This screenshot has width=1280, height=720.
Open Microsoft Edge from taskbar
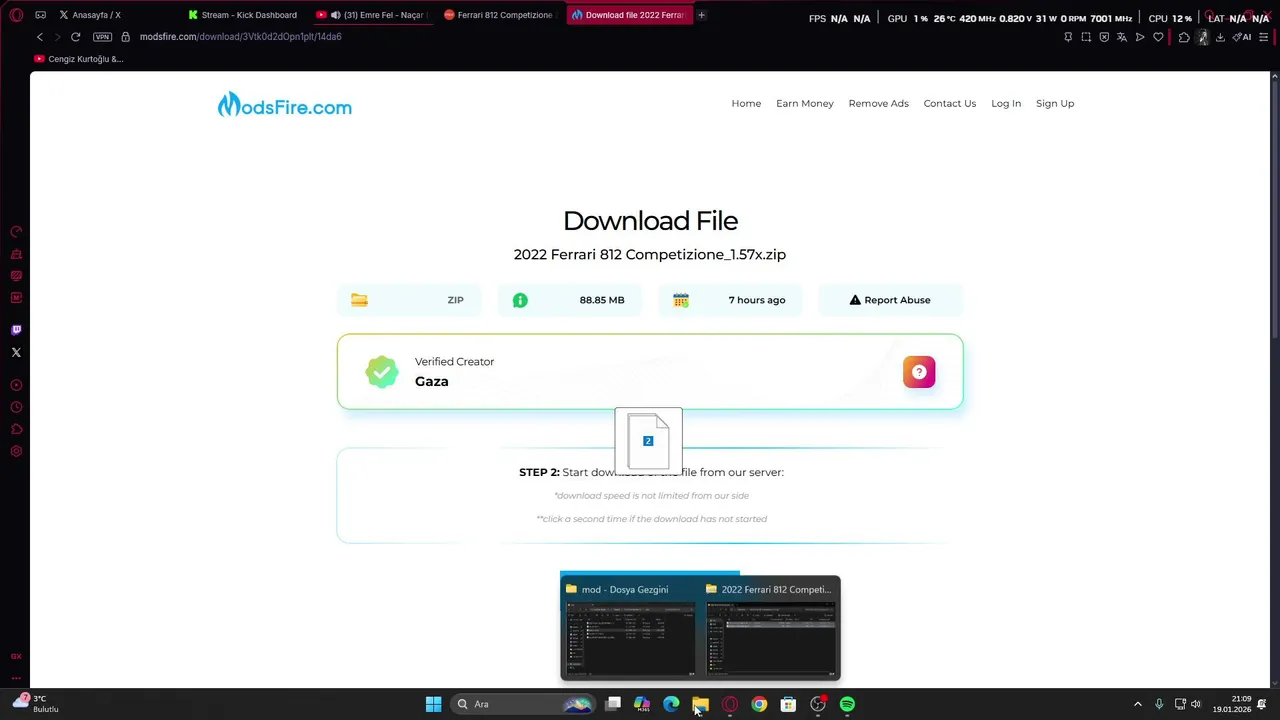point(671,704)
